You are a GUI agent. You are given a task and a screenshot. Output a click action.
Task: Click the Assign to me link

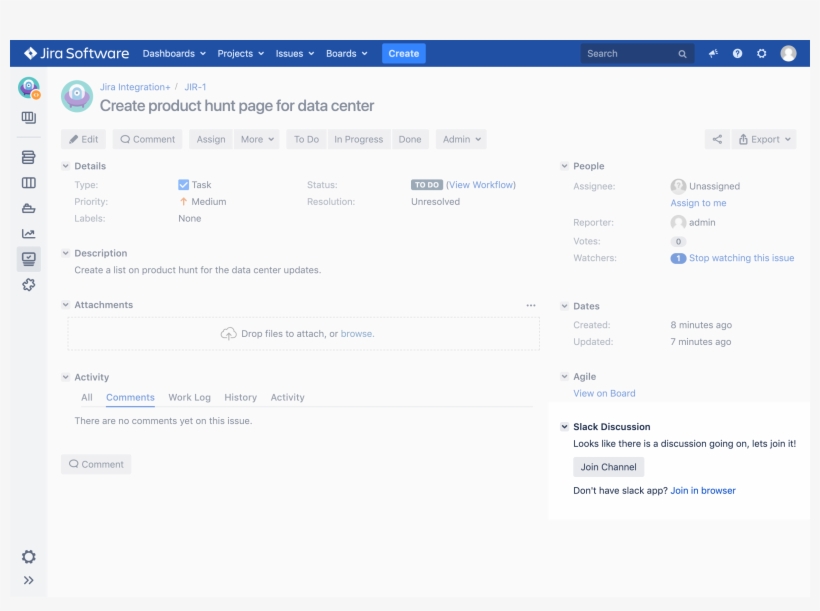698,203
